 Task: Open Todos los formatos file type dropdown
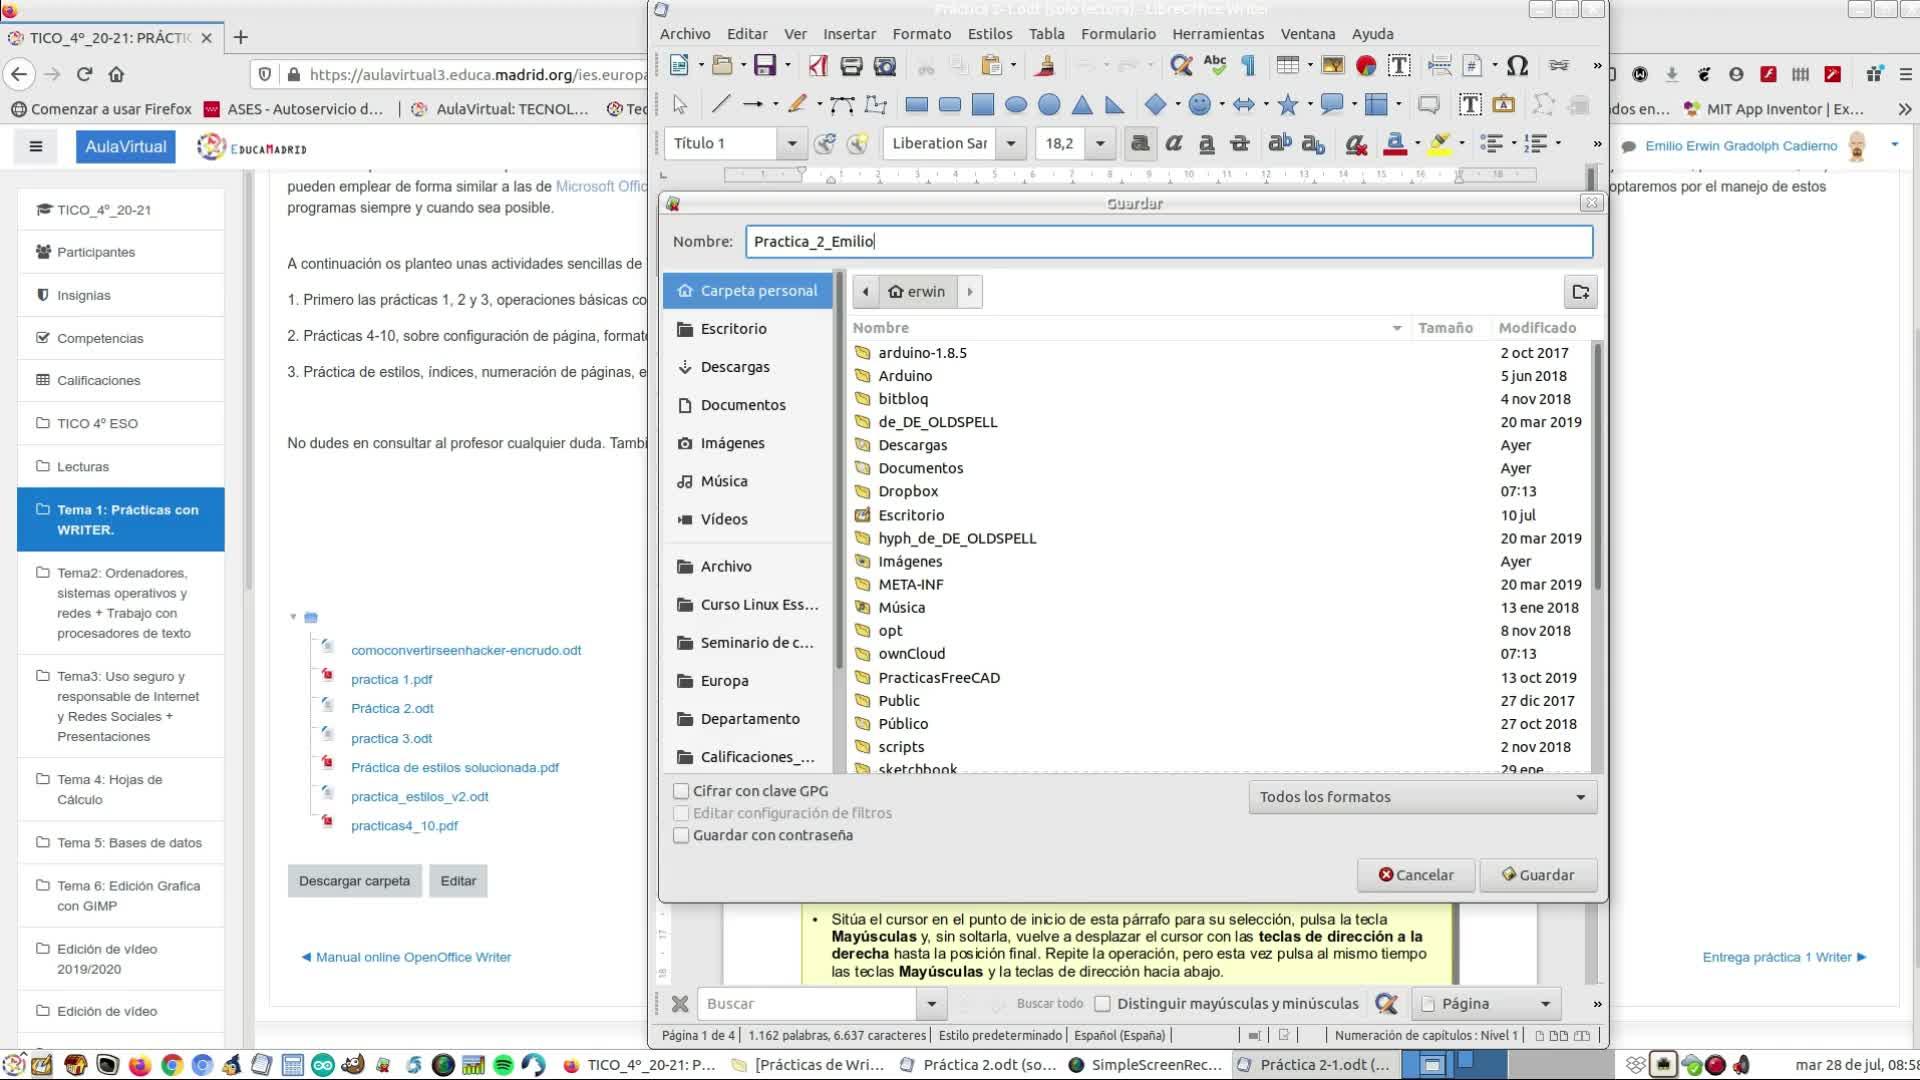click(x=1422, y=797)
